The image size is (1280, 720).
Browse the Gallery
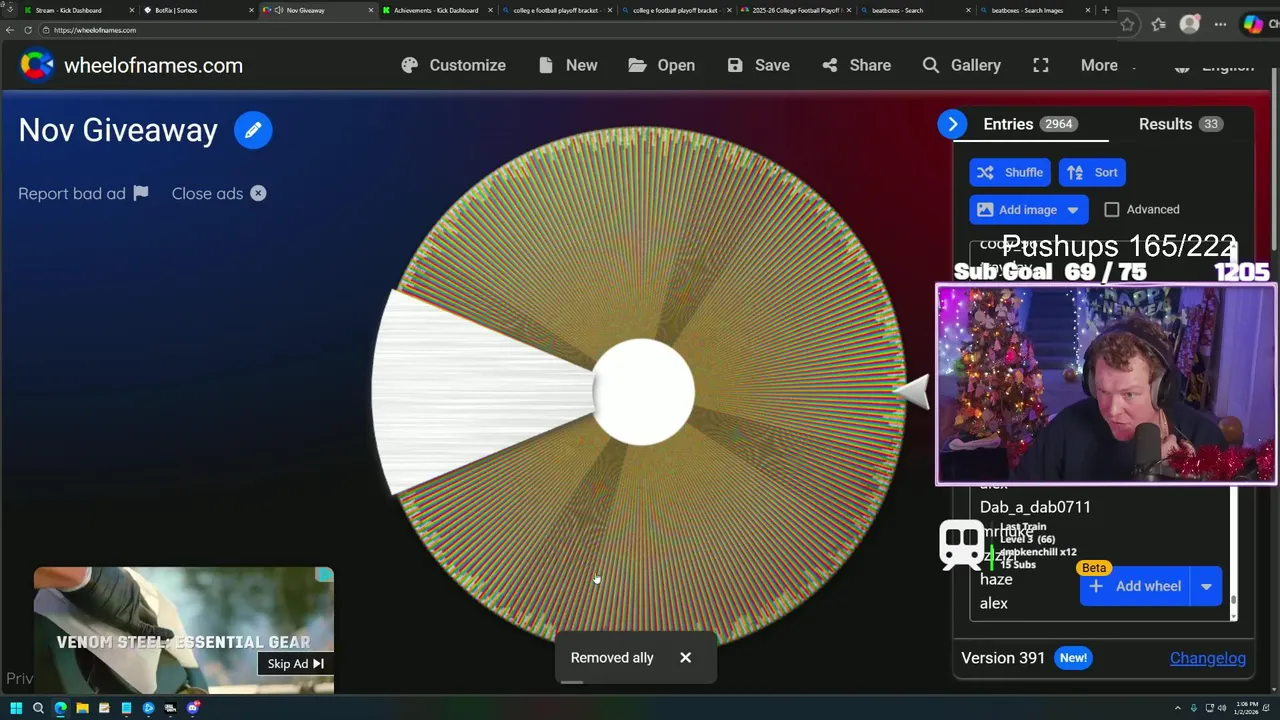(x=962, y=65)
